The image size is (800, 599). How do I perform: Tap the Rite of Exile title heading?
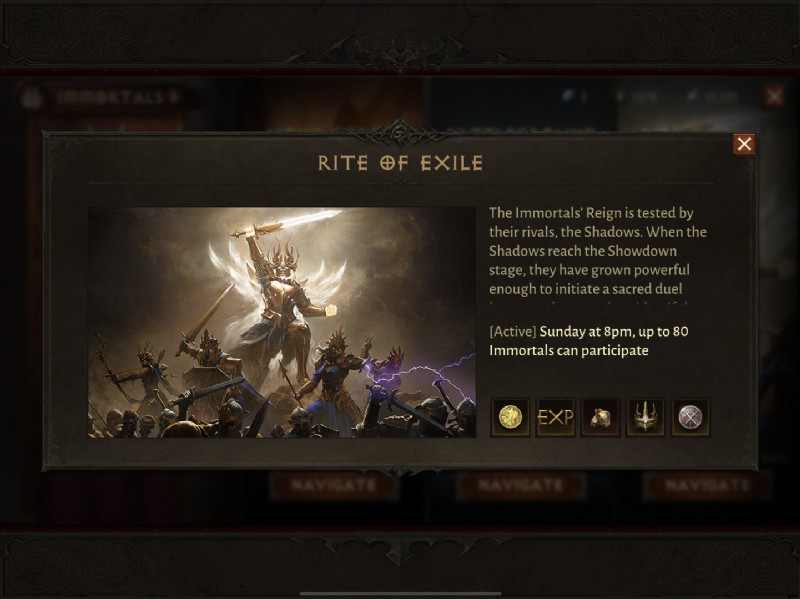401,163
